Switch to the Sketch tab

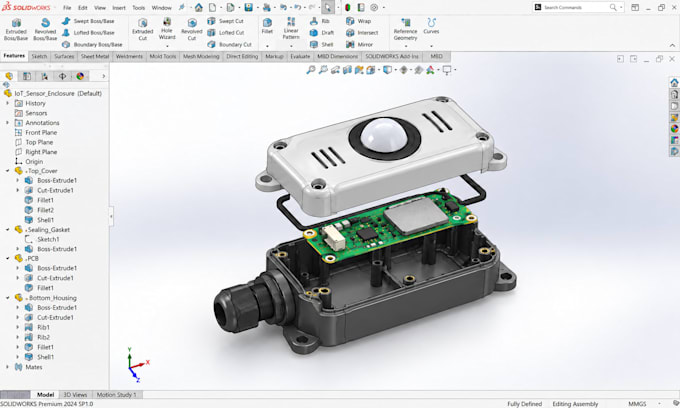pyautogui.click(x=39, y=56)
